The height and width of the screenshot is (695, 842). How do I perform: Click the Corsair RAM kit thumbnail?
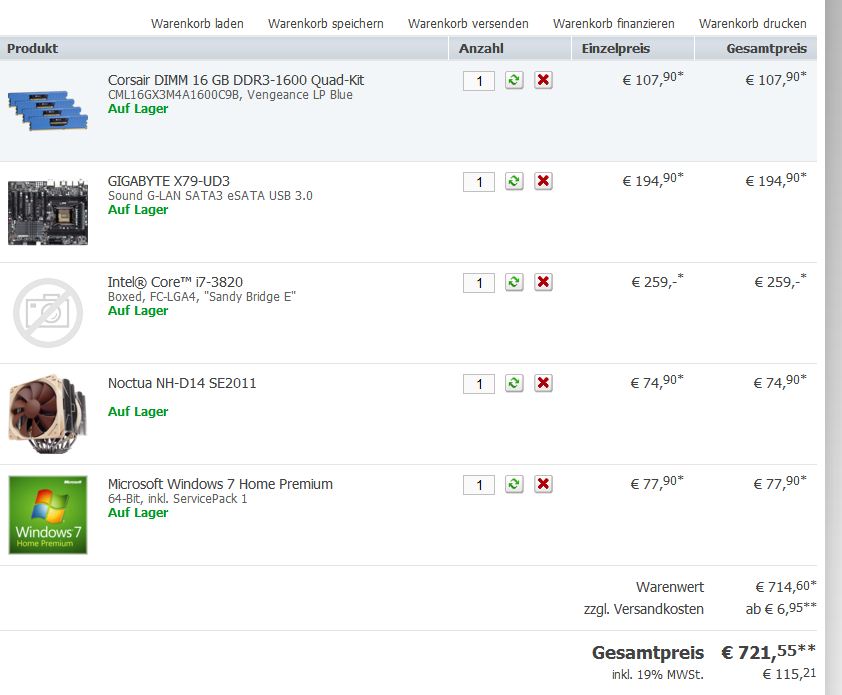48,110
